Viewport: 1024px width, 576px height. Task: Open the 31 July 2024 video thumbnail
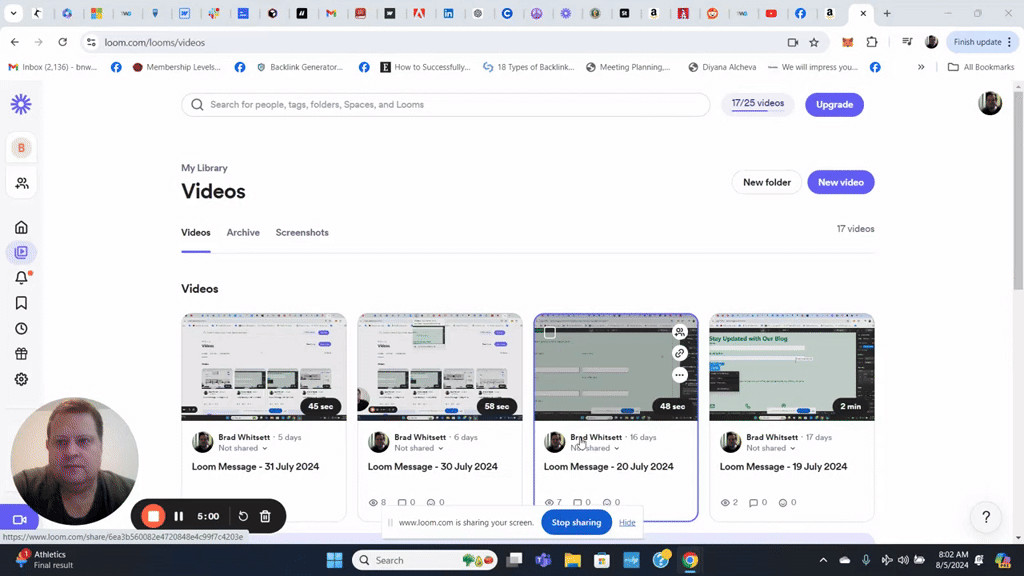coord(264,367)
